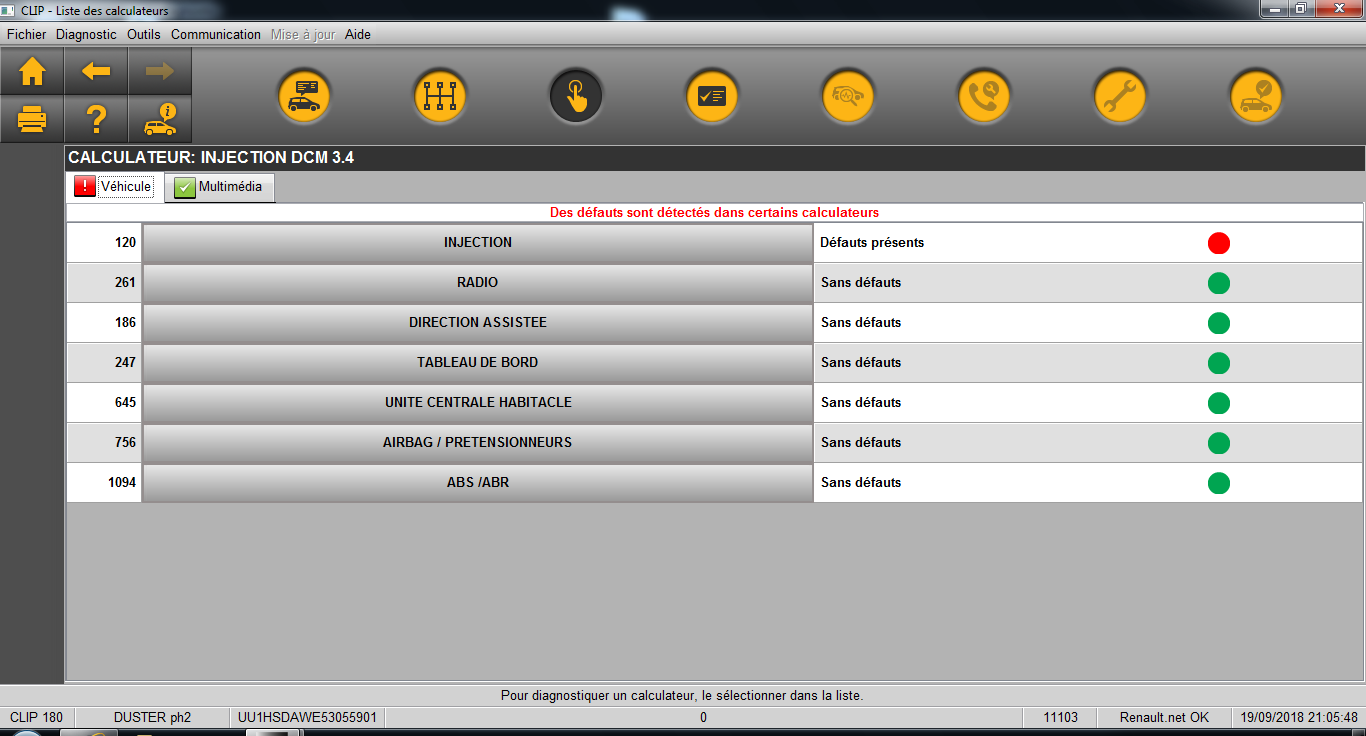
Task: Click green dot for AIRBAG / PRETENSIONNEURS
Action: coord(1218,443)
